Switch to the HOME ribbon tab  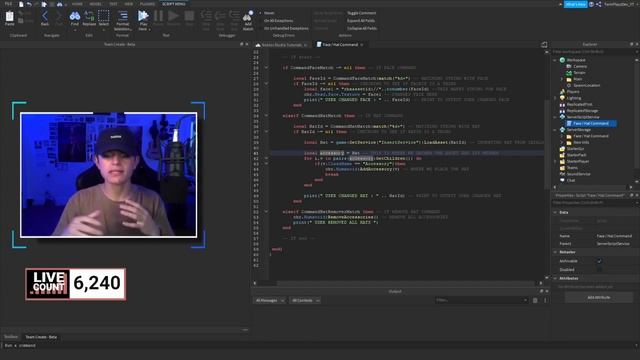pyautogui.click(x=77, y=4)
